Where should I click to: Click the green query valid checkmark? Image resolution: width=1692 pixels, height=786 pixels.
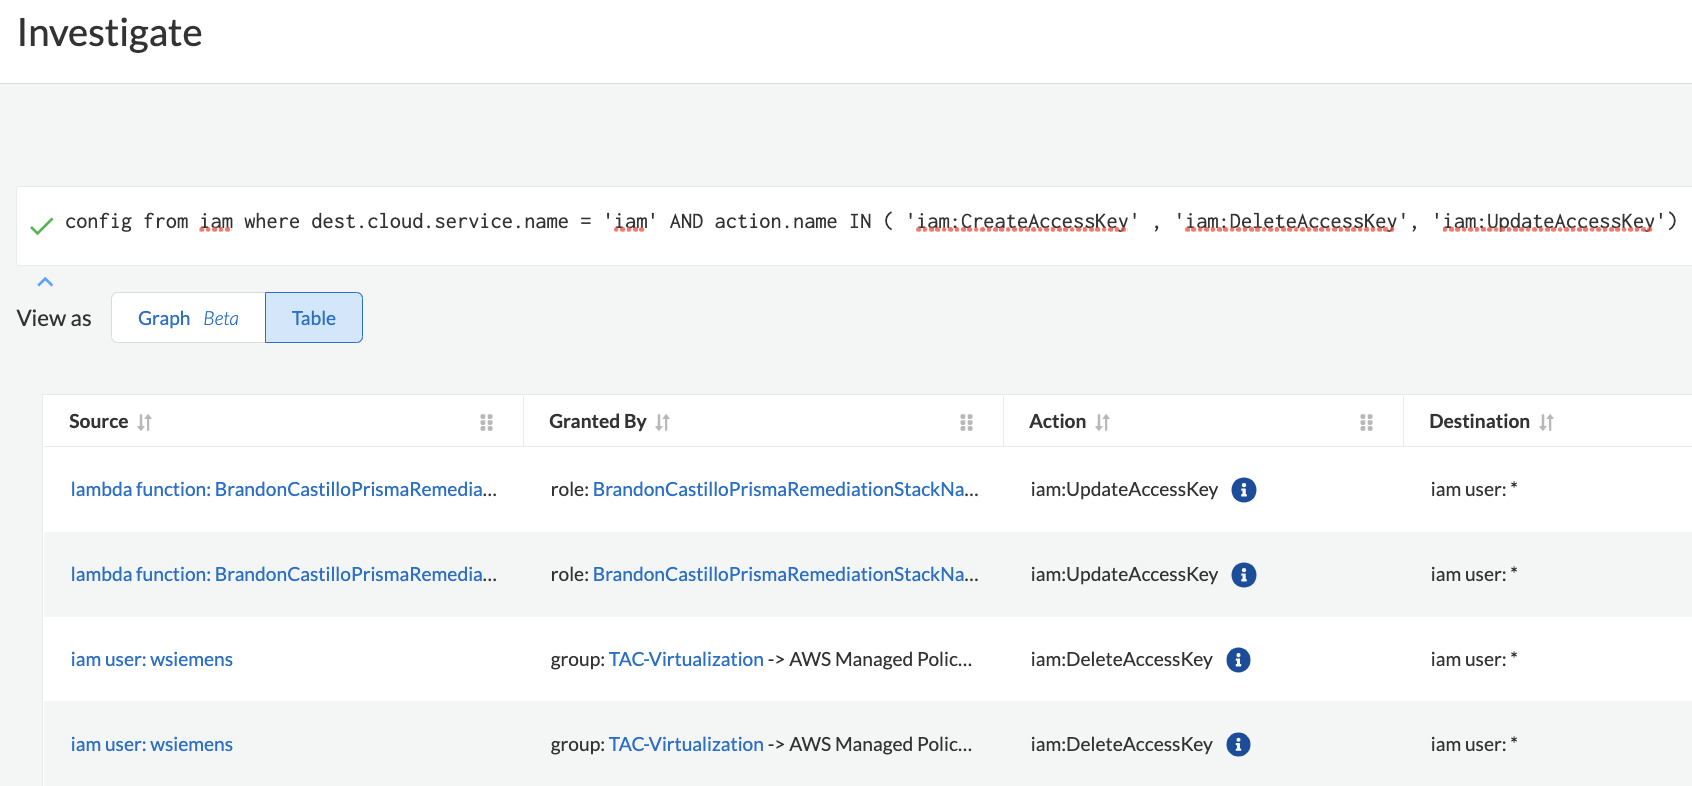pyautogui.click(x=41, y=227)
